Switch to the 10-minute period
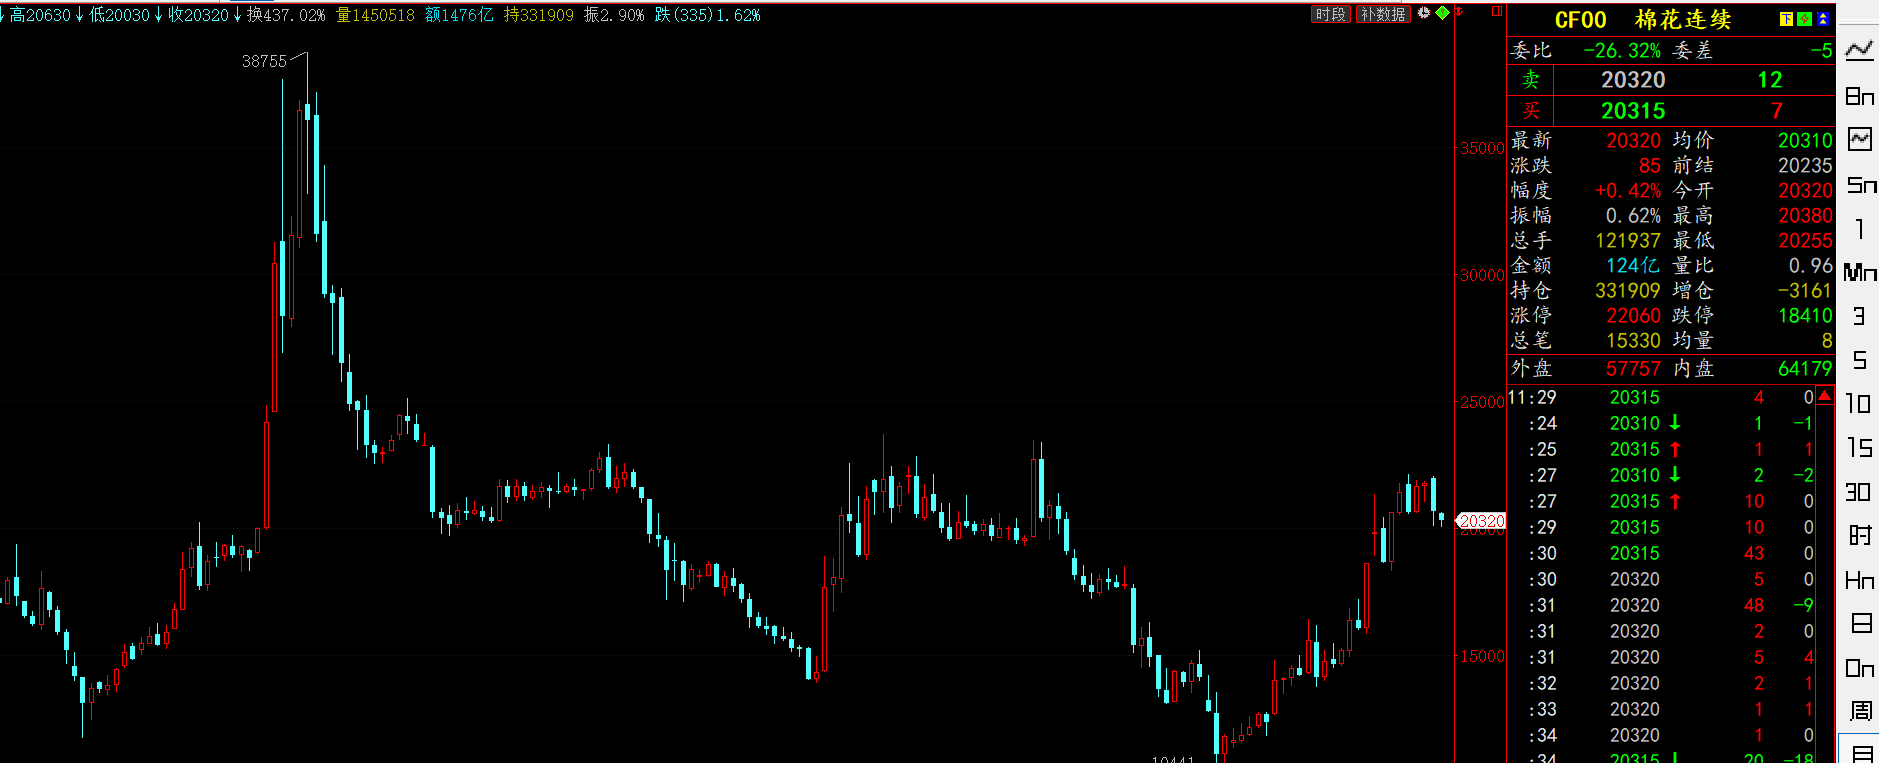 tap(1860, 404)
